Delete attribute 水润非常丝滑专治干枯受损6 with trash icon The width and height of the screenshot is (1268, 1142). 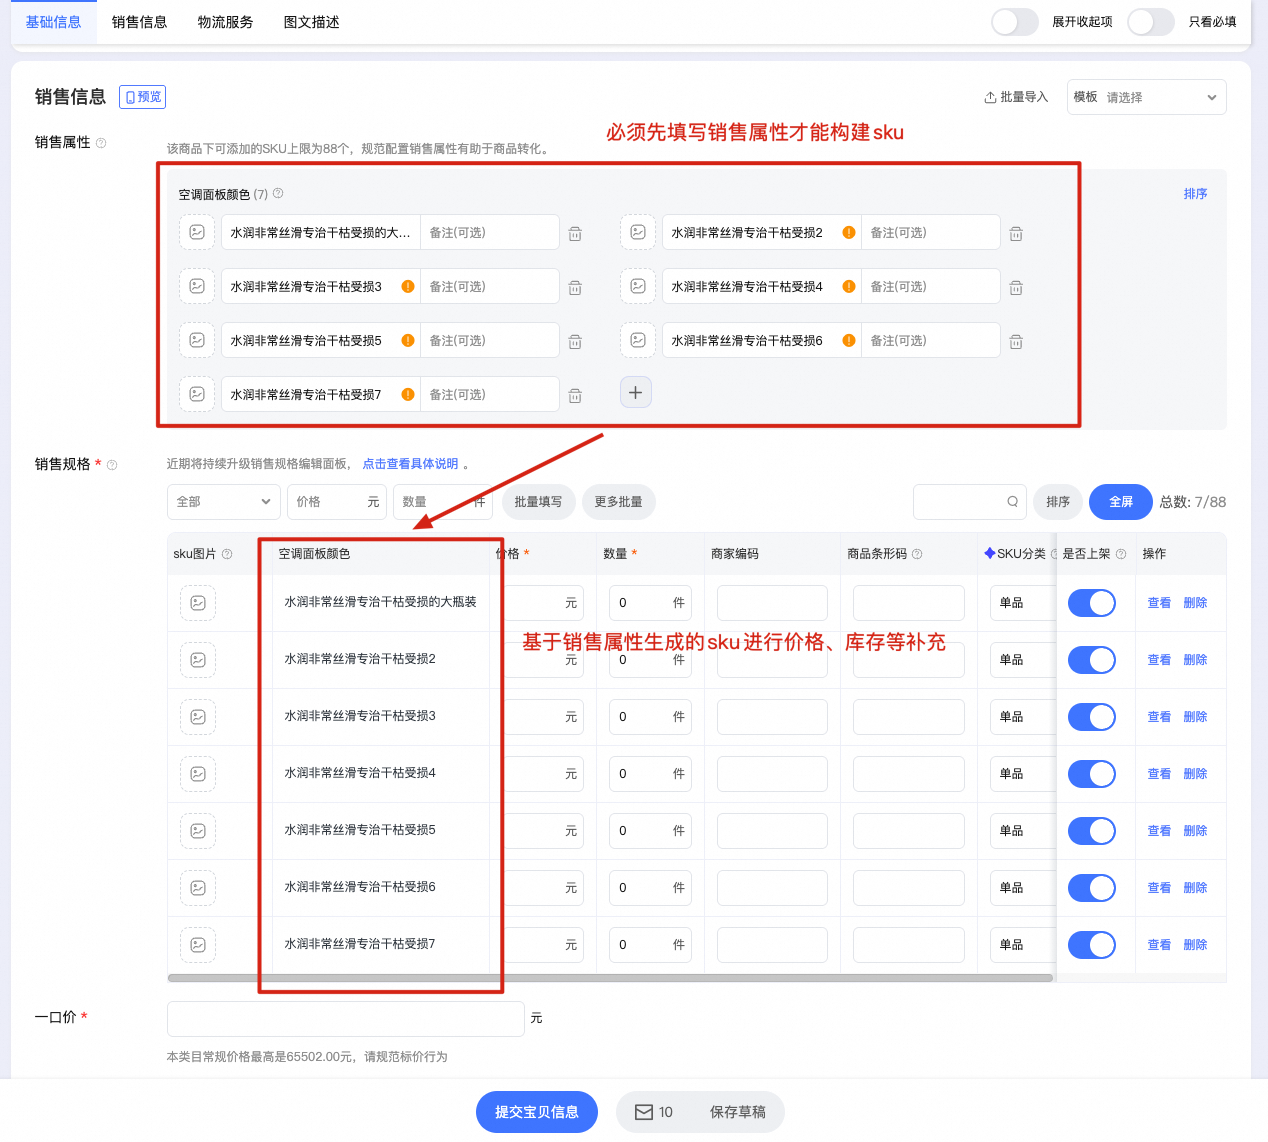click(1016, 342)
